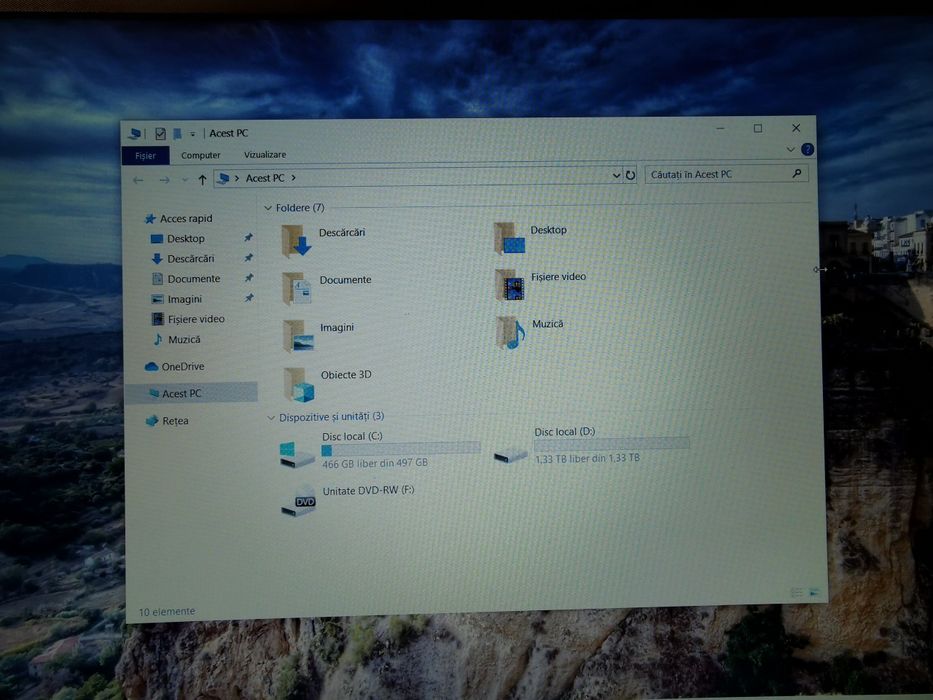Click the Refresh button in address bar
This screenshot has width=933, height=700.
click(630, 175)
